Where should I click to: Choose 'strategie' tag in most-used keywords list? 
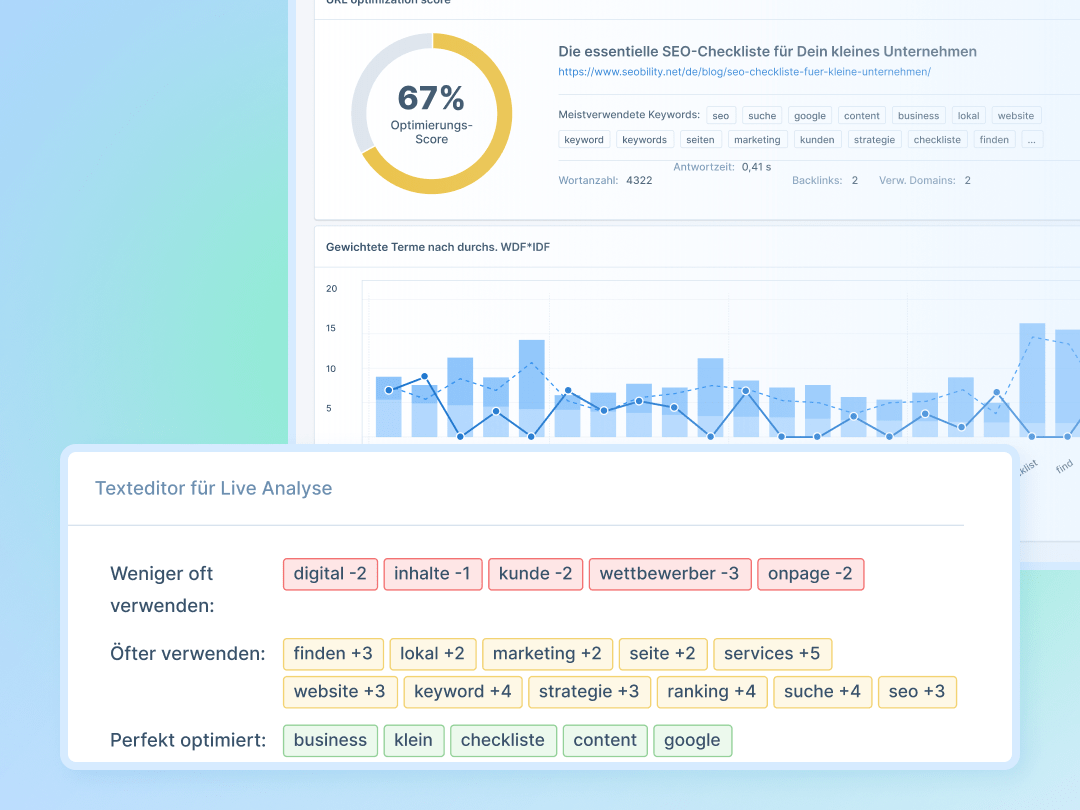[875, 140]
